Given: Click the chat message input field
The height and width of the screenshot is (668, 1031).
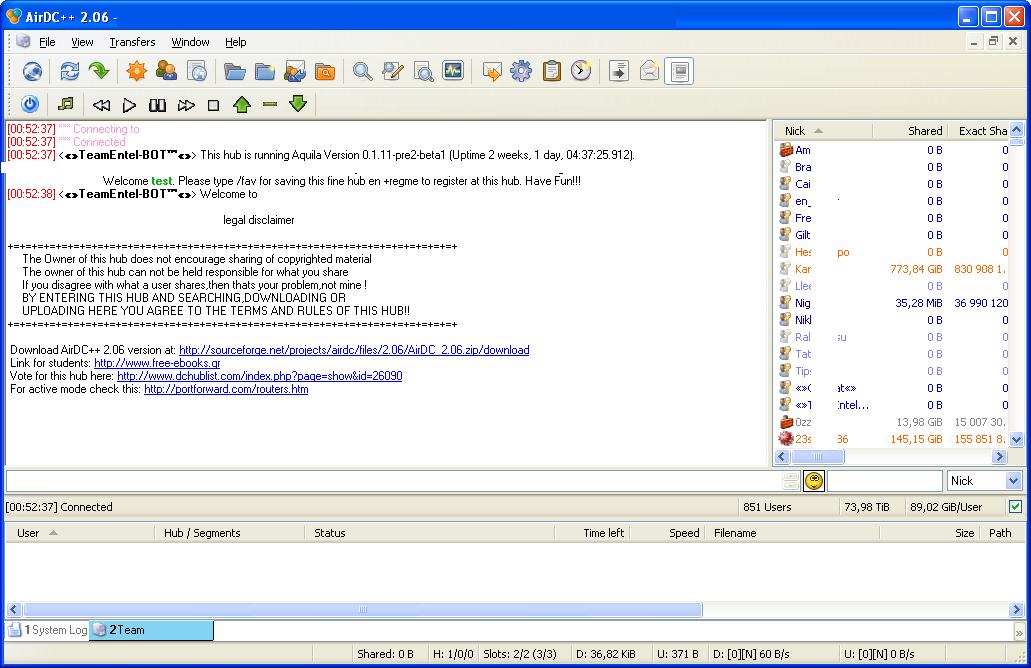Looking at the screenshot, I should (396, 481).
